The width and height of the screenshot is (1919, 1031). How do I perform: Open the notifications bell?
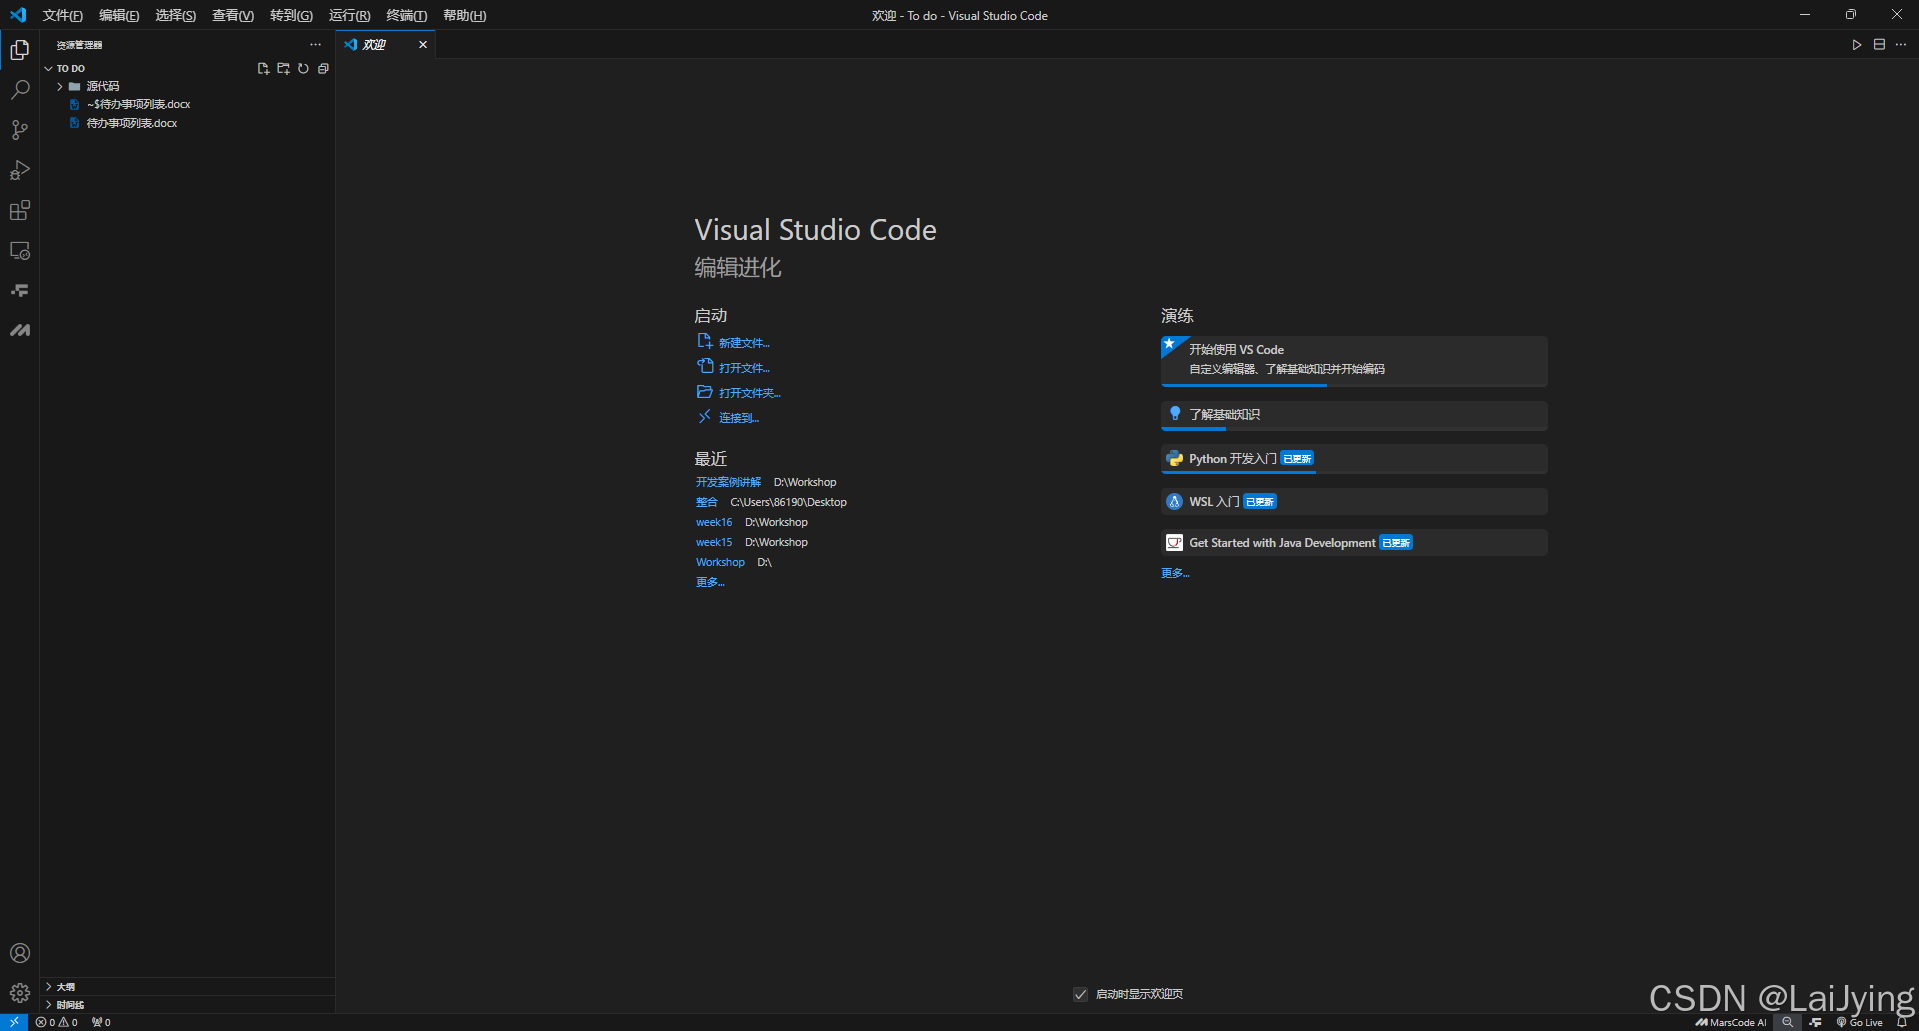coord(1902,1022)
